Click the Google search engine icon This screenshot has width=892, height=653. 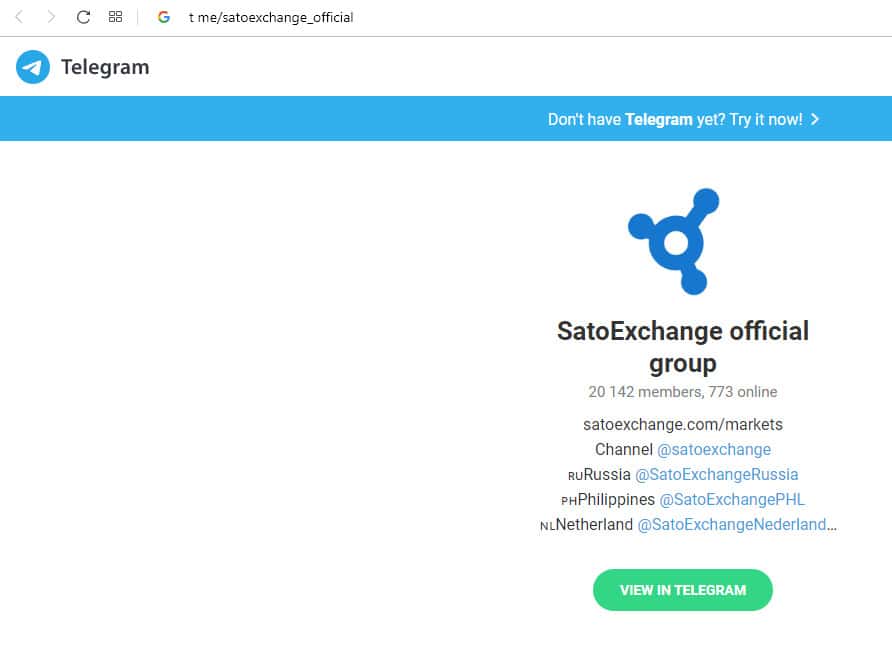[x=164, y=17]
